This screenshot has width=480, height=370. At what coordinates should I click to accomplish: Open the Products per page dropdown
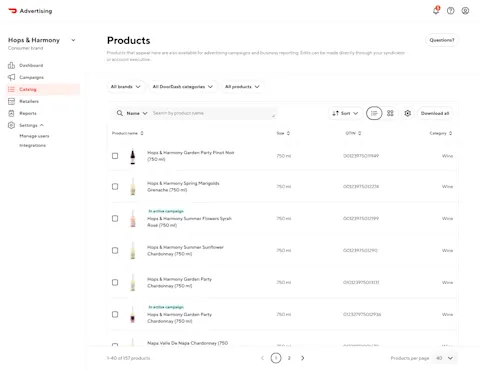point(444,358)
